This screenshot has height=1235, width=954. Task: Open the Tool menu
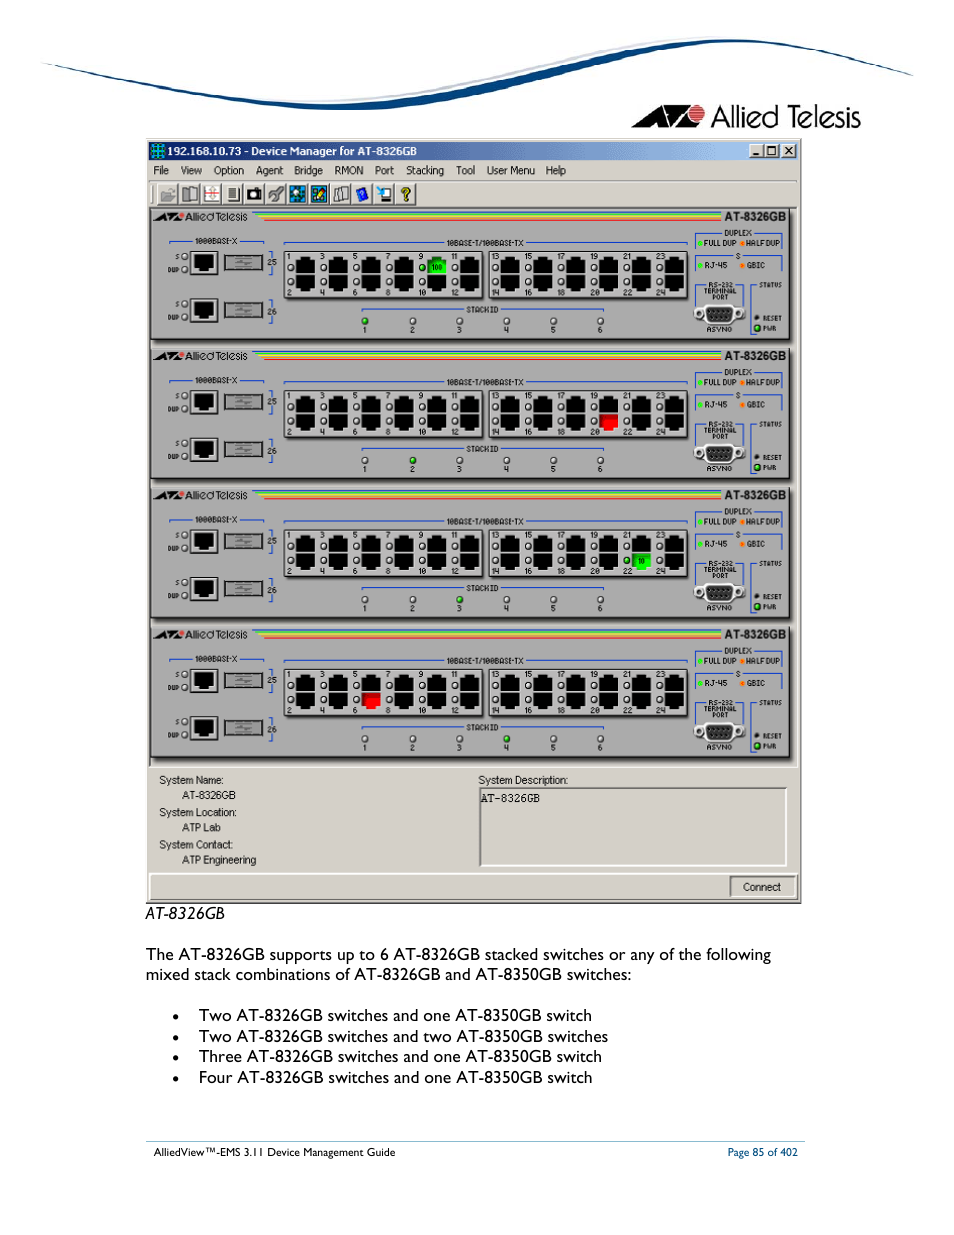click(465, 171)
